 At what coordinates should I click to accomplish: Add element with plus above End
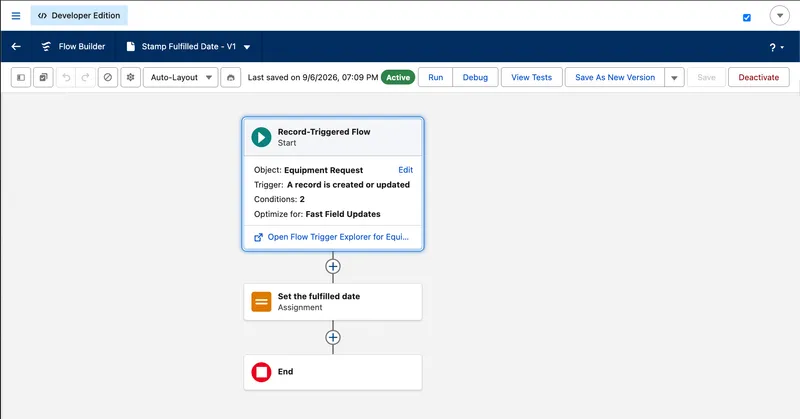pos(333,337)
